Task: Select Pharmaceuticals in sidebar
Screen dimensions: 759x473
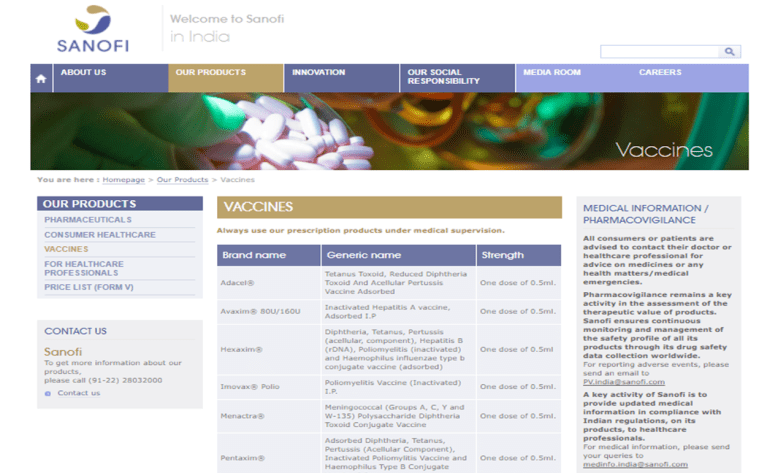Action: click(x=88, y=220)
